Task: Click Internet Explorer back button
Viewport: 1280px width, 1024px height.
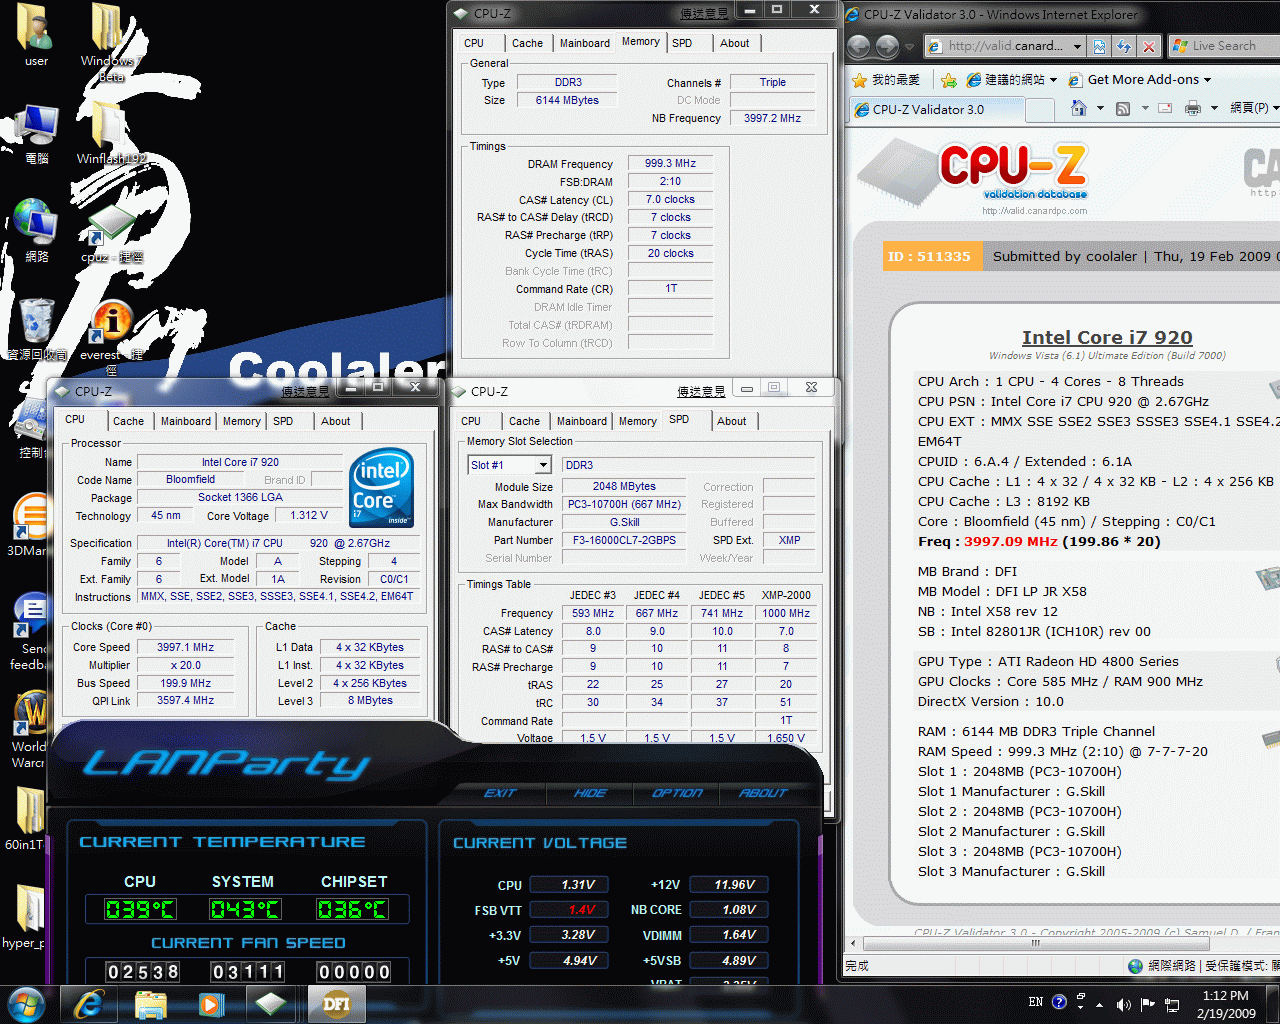Action: tap(859, 46)
